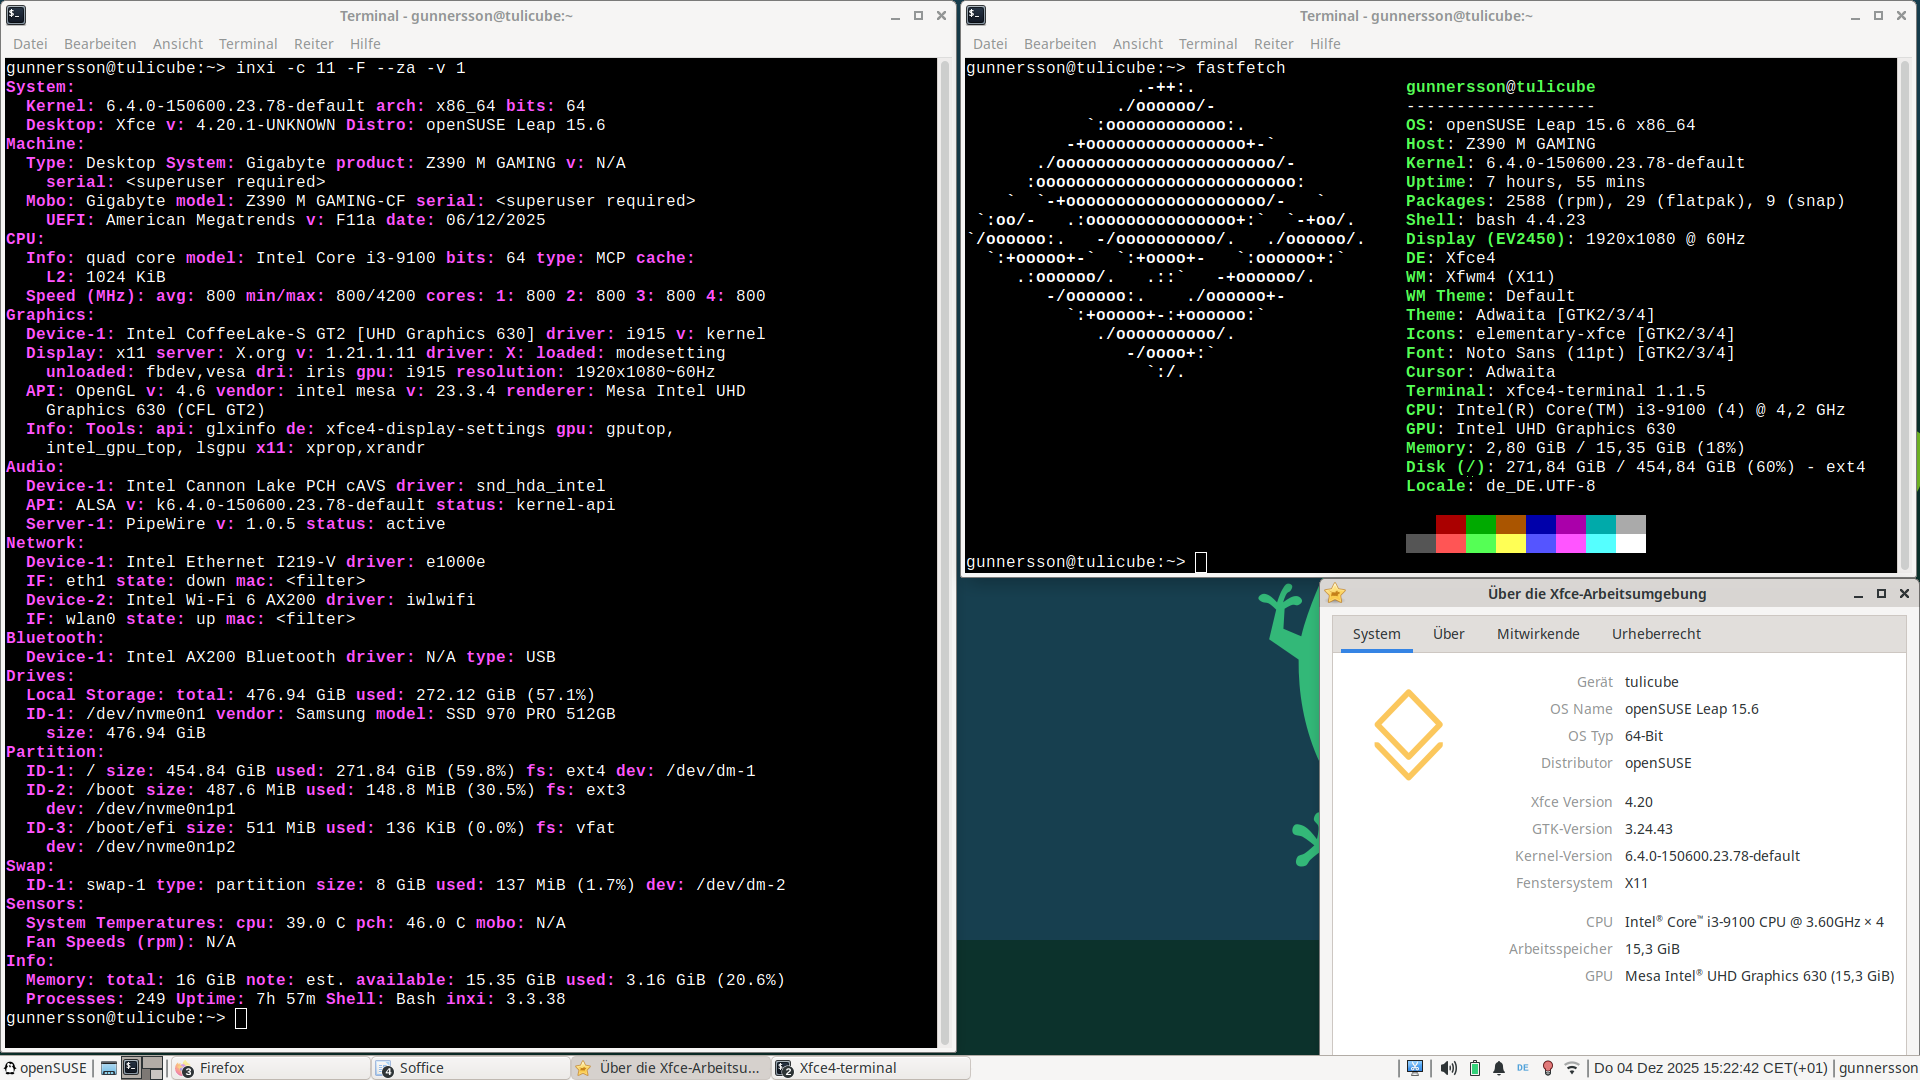
Task: Switch to second workspace in pager
Action: (x=152, y=1068)
